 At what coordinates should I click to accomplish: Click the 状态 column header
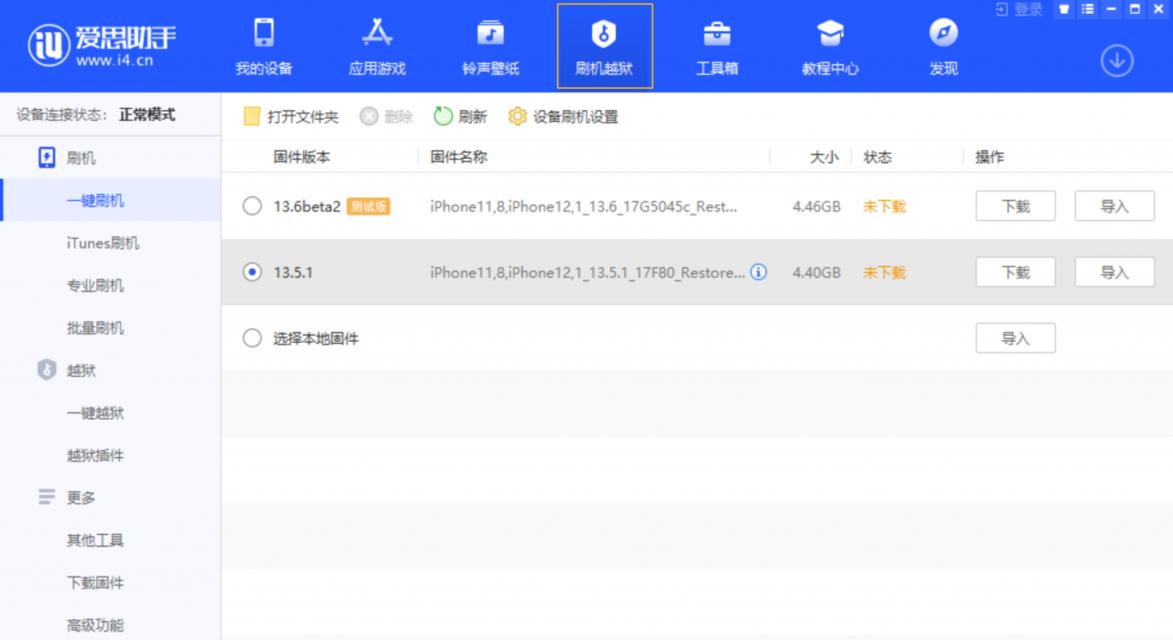coord(878,157)
